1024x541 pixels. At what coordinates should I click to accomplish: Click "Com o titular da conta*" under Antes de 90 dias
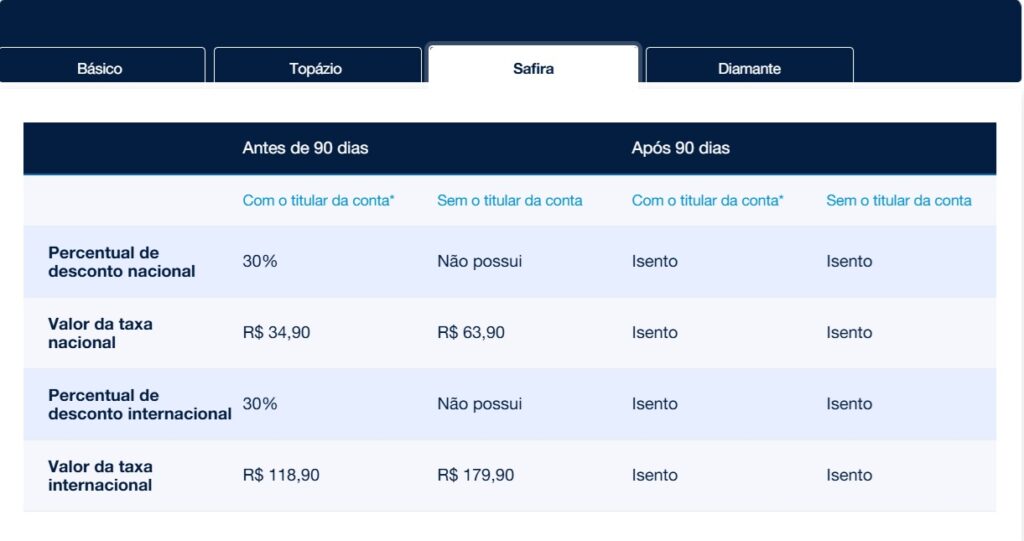[x=318, y=200]
